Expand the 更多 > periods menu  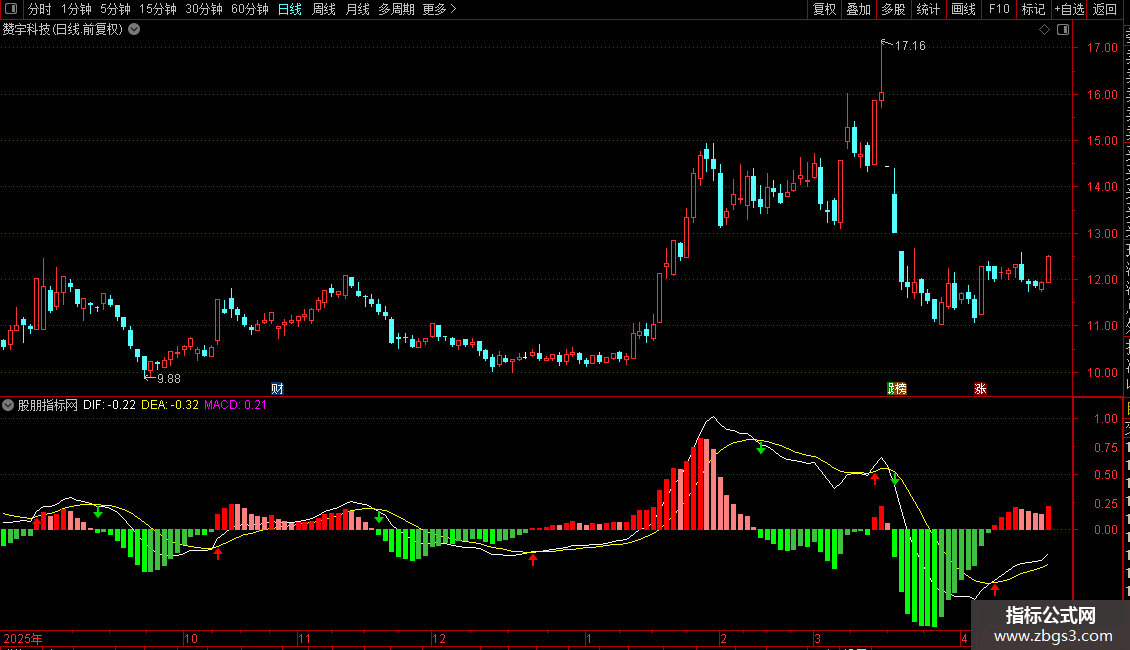coord(439,9)
